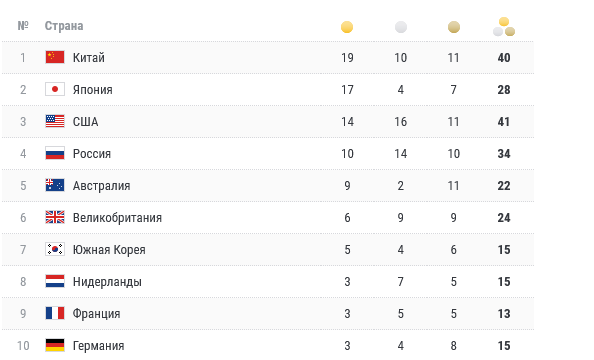Click the silver medal column header icon
Image resolution: width=594 pixels, height=360 pixels.
click(x=401, y=27)
